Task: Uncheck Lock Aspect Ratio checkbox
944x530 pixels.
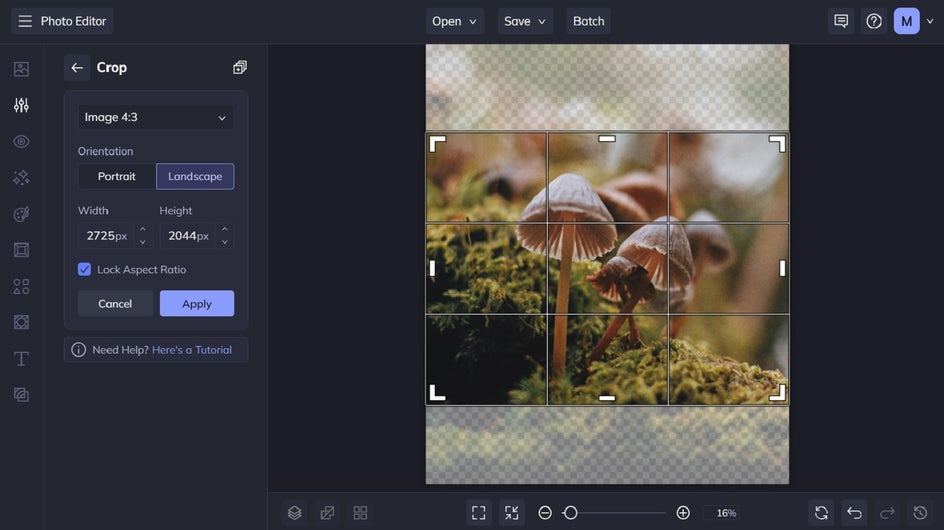Action: 85,270
